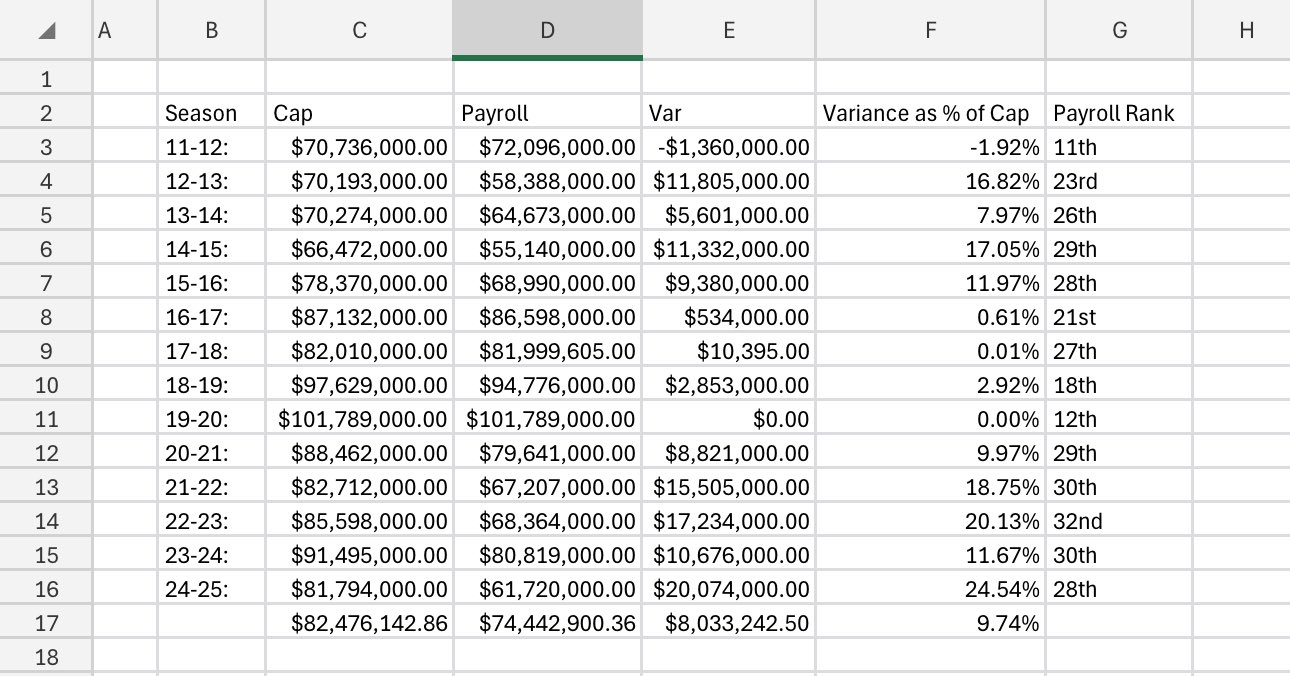Click variance value $0.00

coord(728,419)
